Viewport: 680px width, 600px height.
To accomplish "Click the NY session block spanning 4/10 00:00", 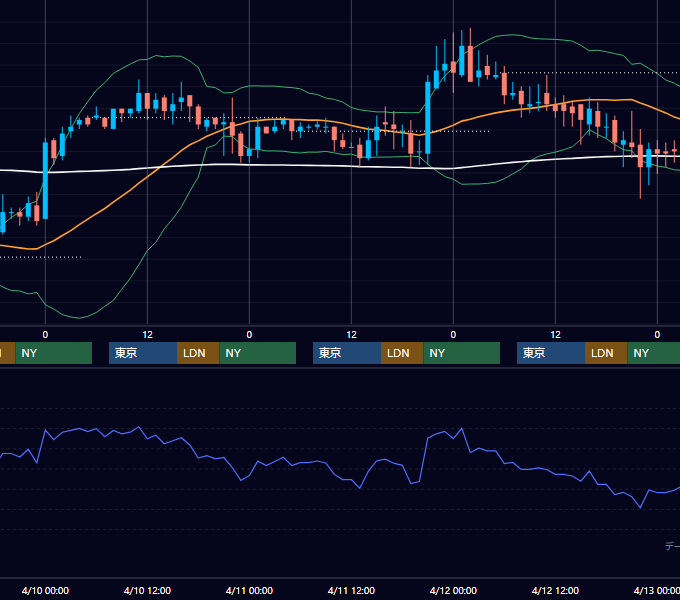I will pyautogui.click(x=54, y=353).
